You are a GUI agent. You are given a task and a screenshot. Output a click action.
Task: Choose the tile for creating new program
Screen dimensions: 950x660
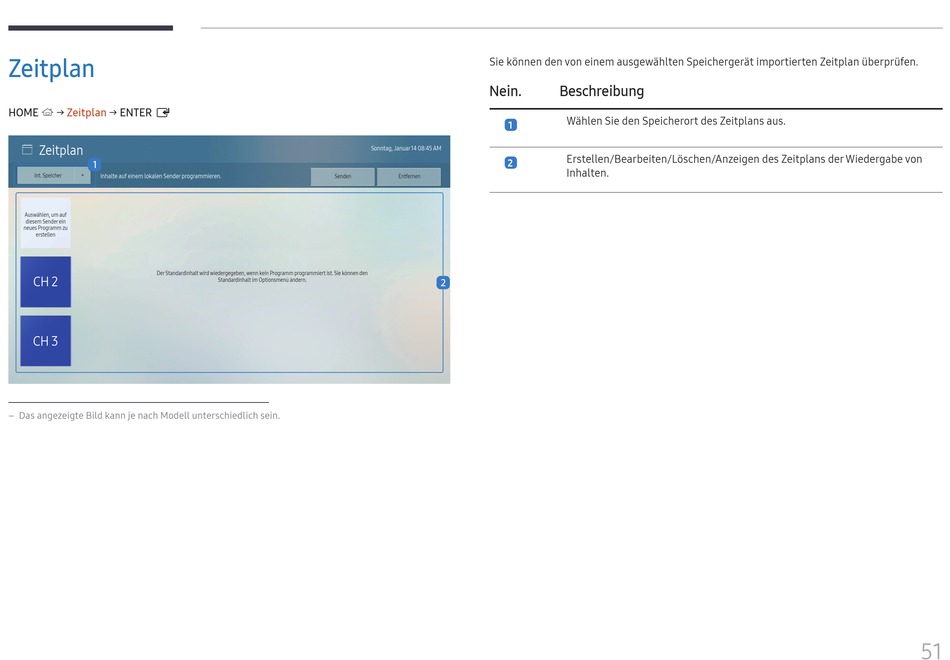pos(46,224)
